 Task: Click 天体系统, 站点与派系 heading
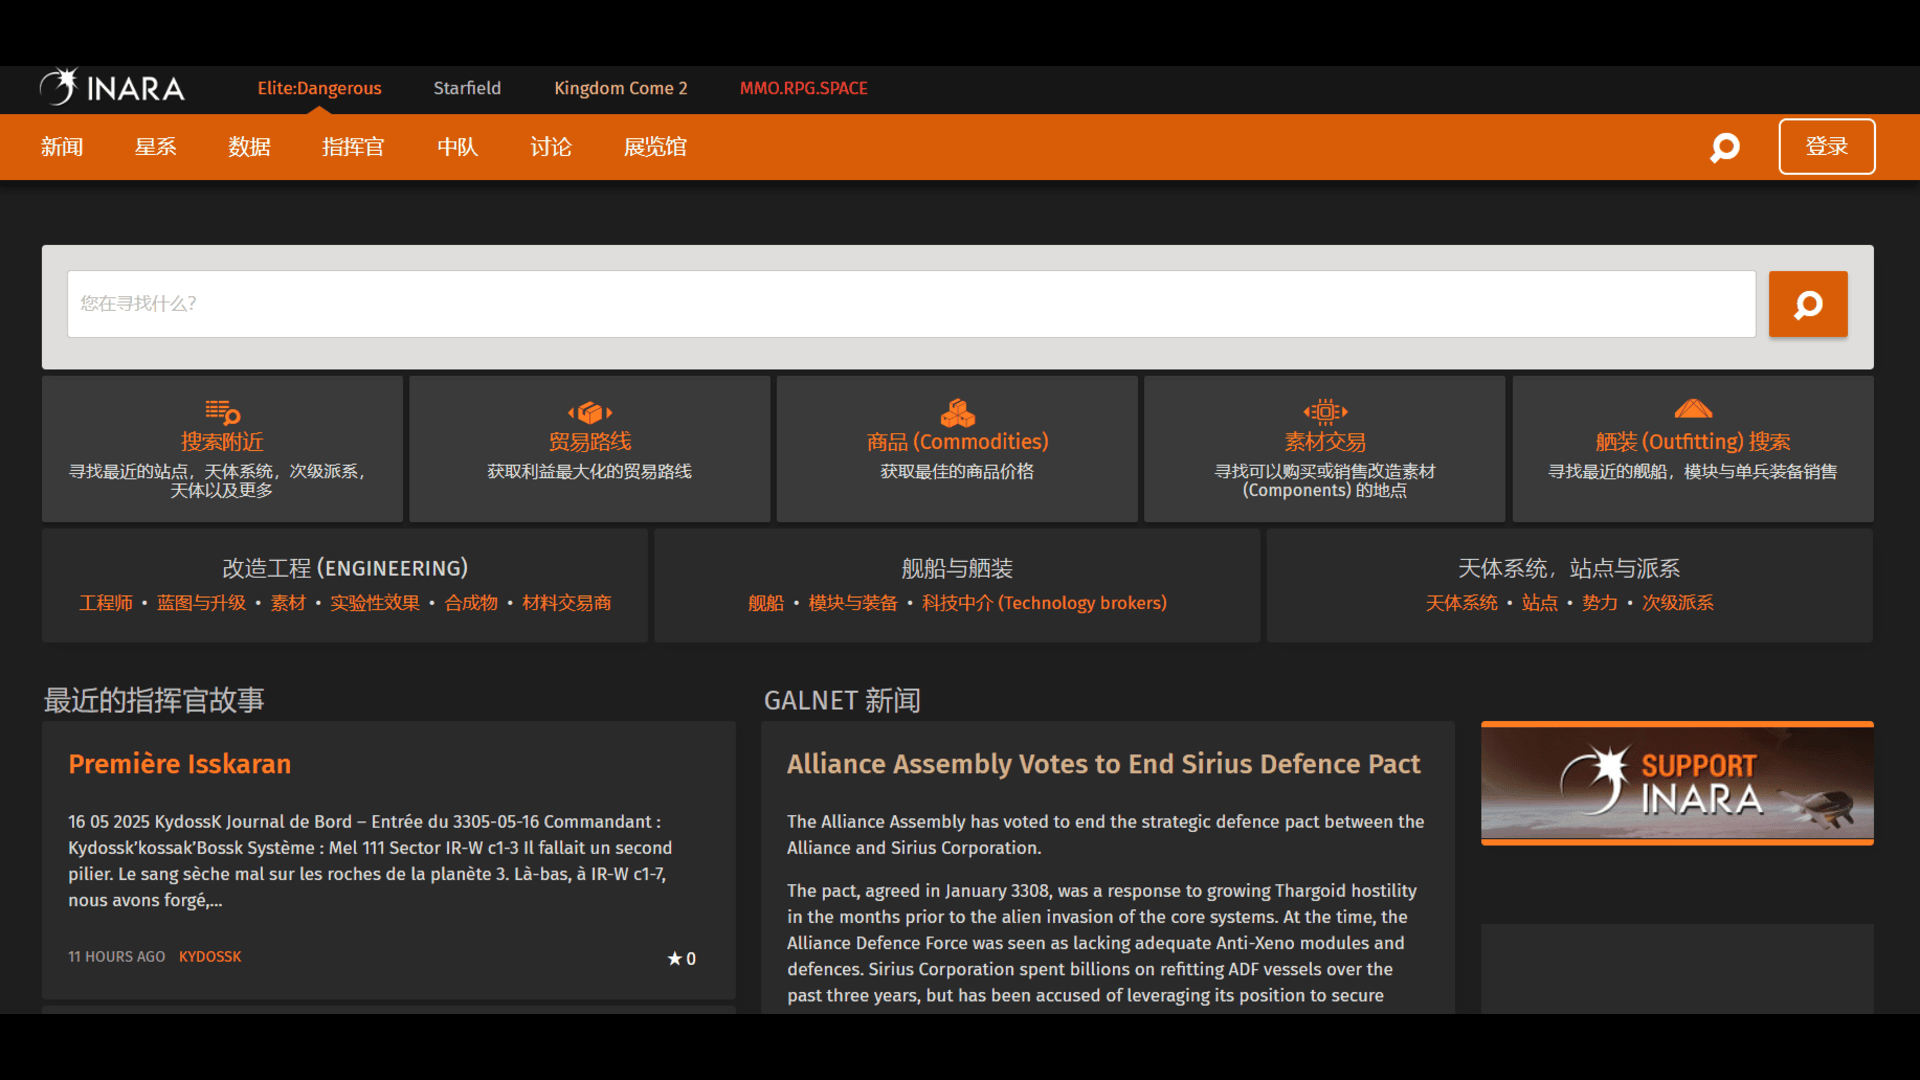tap(1569, 568)
